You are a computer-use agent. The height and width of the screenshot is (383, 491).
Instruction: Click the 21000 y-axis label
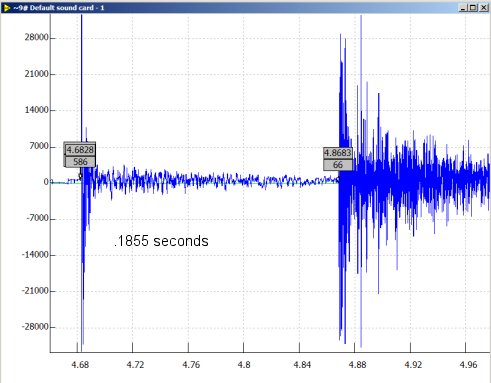coord(36,74)
